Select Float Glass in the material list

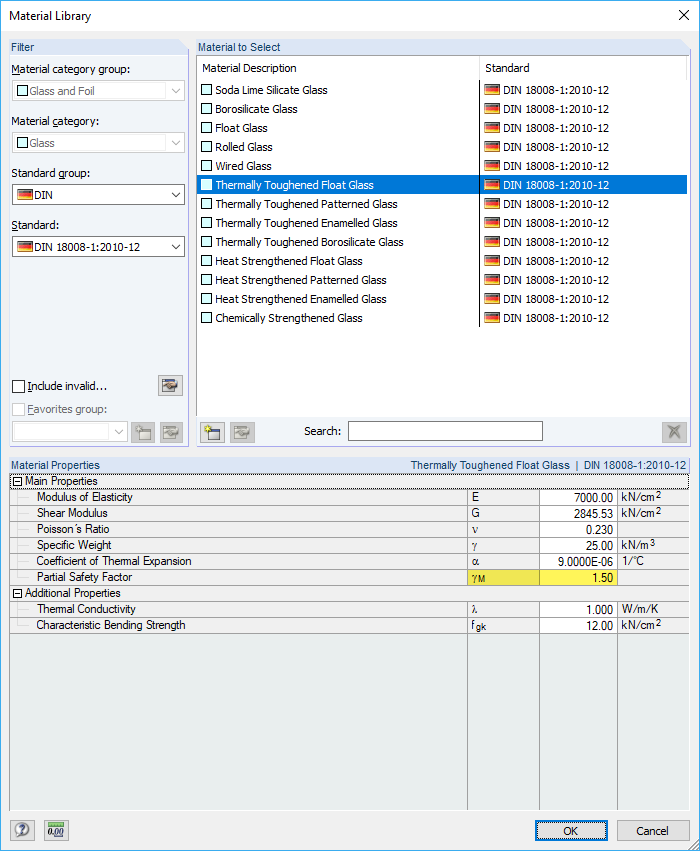[442, 128]
